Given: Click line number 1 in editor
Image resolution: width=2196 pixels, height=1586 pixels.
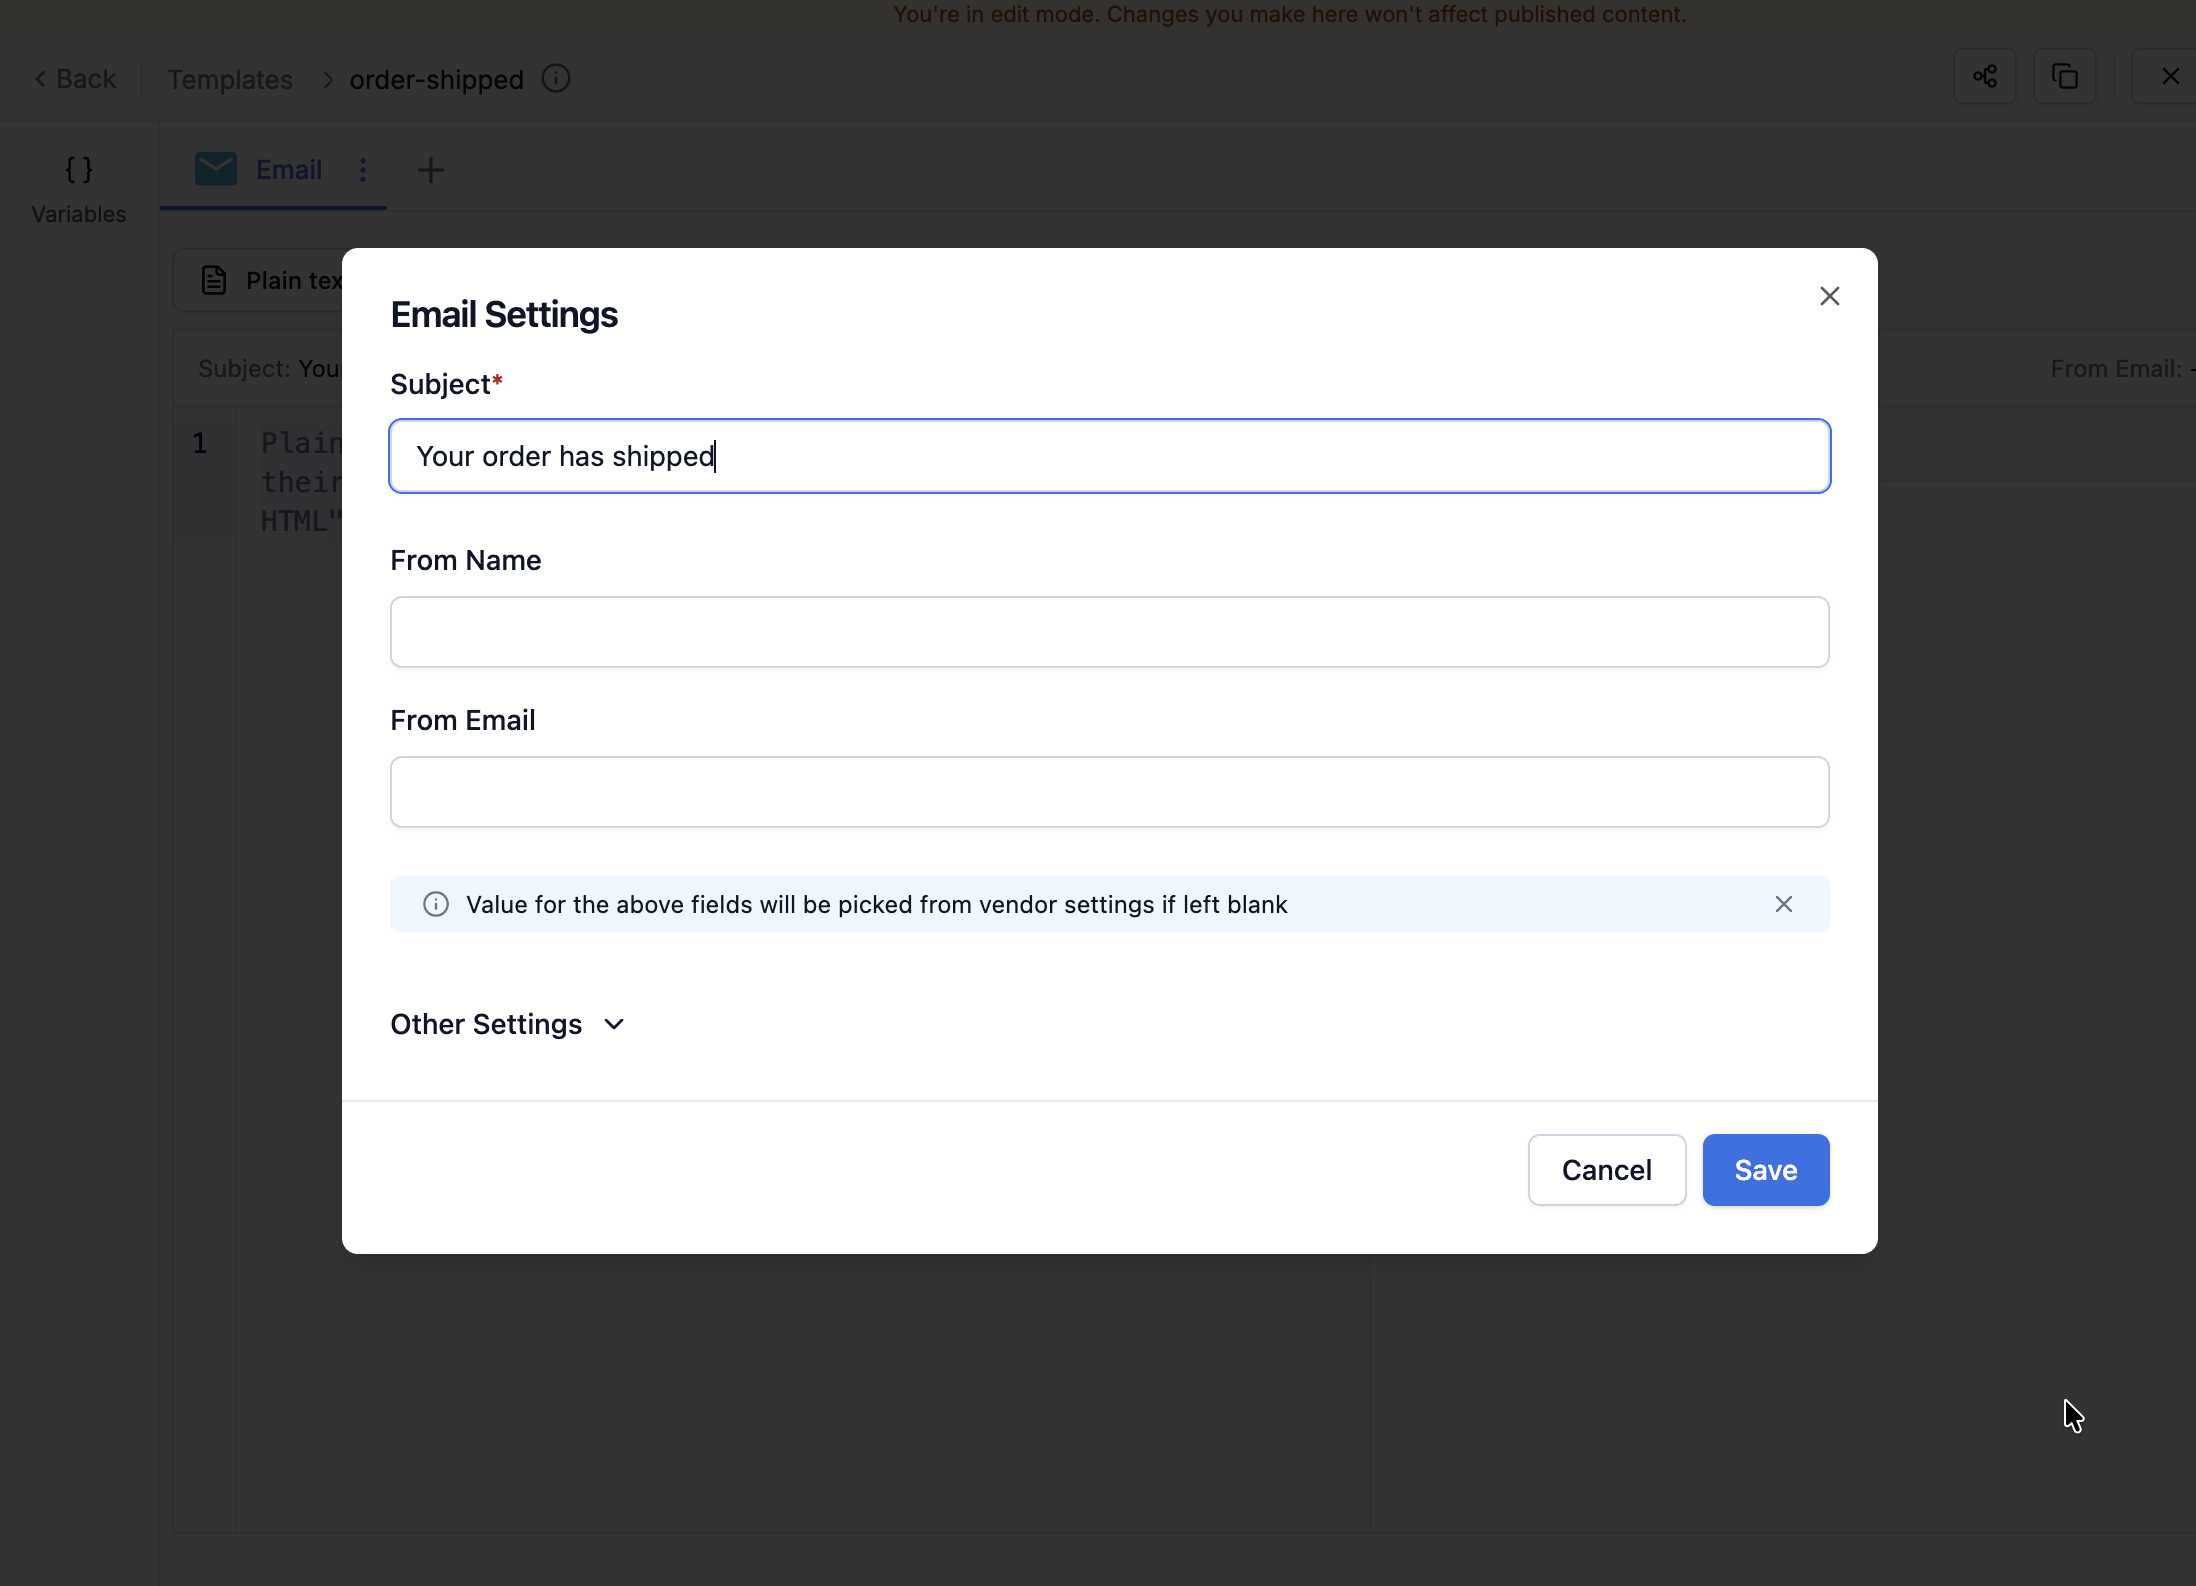Looking at the screenshot, I should [200, 443].
